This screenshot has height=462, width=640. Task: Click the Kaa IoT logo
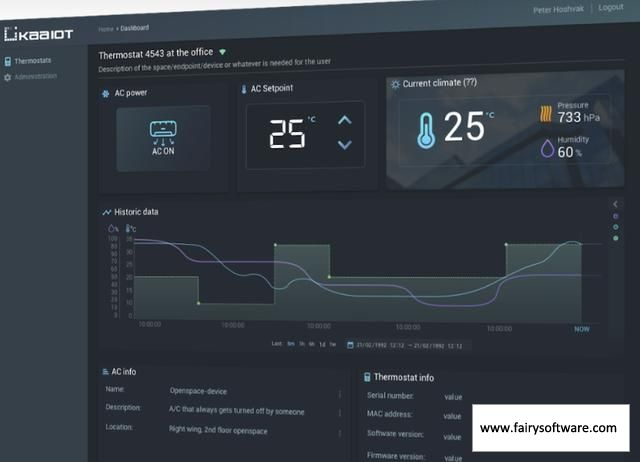pyautogui.click(x=38, y=34)
